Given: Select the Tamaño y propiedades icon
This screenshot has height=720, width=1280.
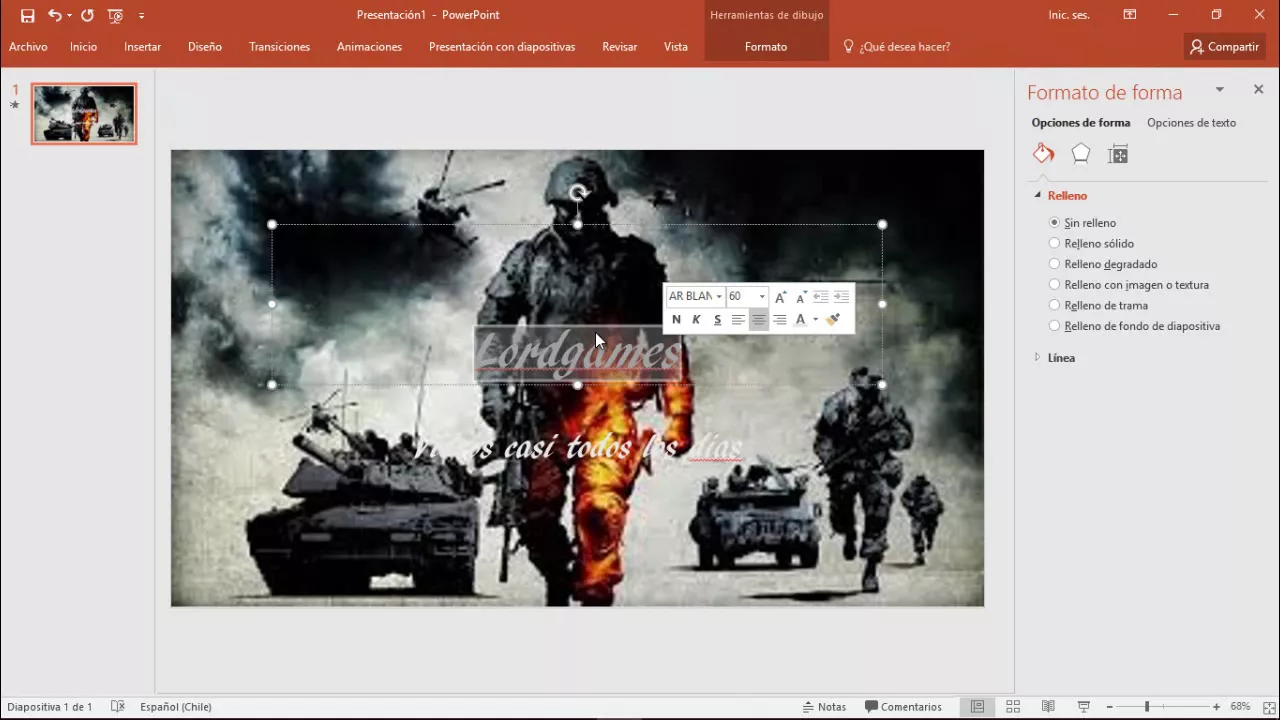Looking at the screenshot, I should (x=1118, y=154).
